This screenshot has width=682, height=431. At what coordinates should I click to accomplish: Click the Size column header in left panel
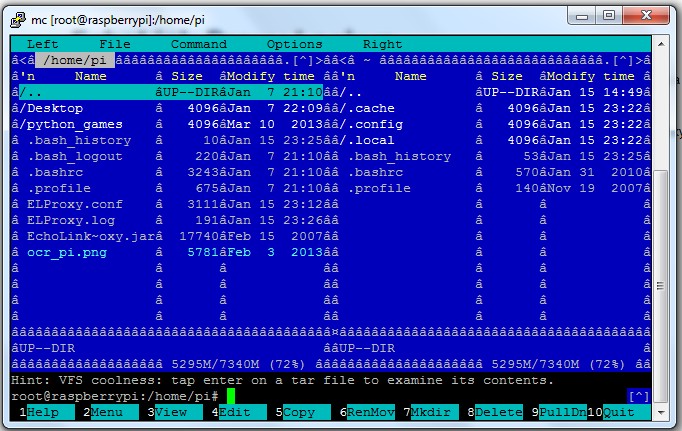[x=187, y=76]
